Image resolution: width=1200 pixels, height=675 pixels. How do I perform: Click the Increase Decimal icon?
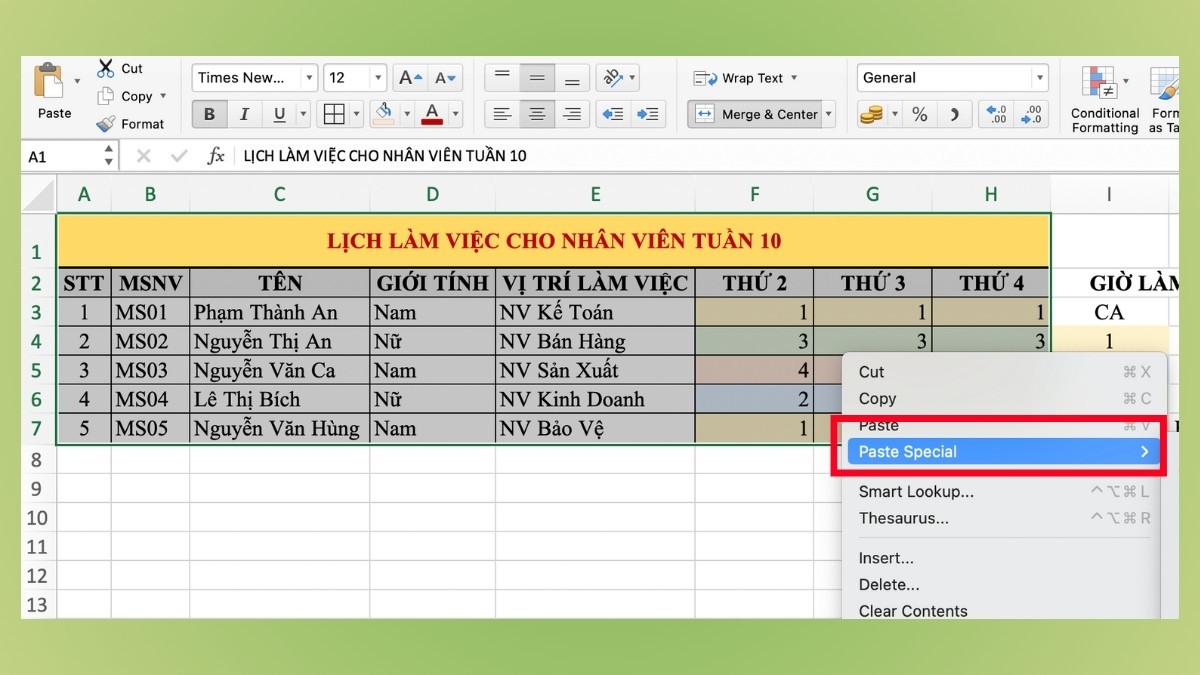(x=994, y=113)
